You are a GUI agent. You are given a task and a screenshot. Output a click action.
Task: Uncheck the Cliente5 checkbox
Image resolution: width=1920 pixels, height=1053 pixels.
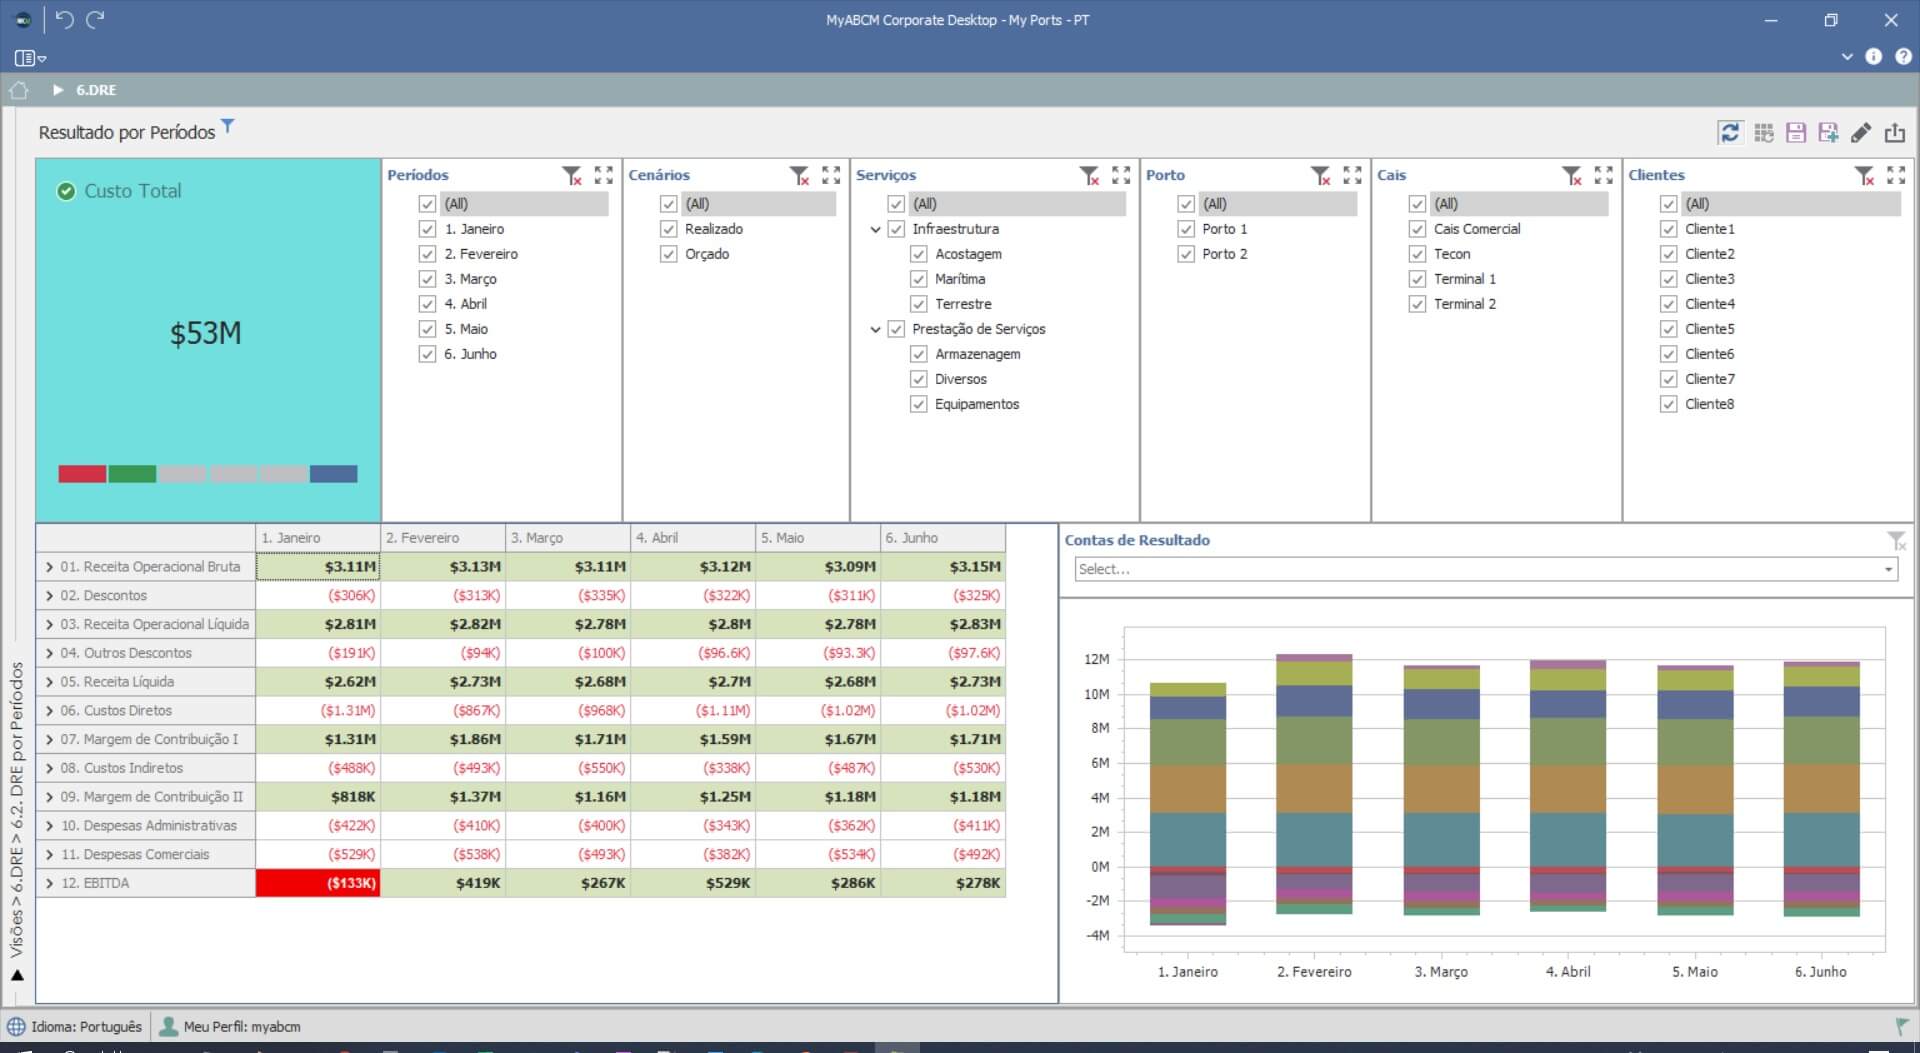(x=1668, y=329)
